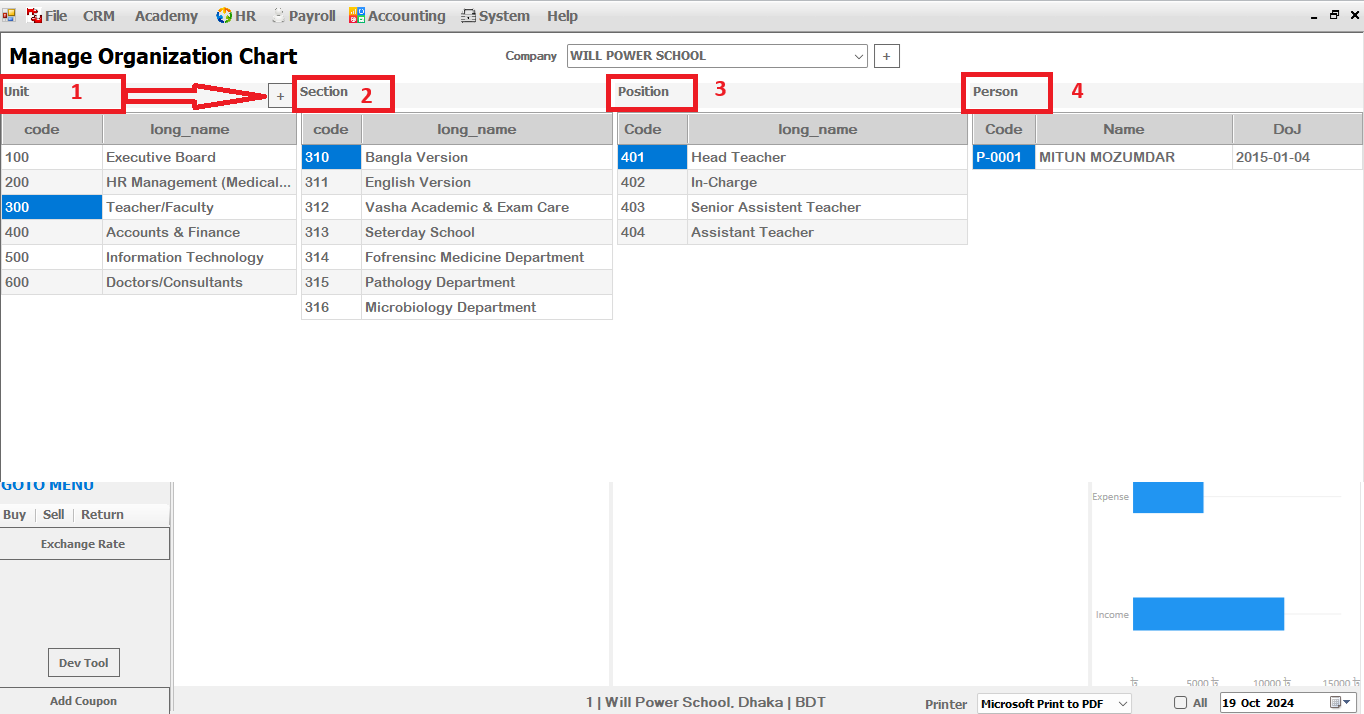Screen dimensions: 1364x714
Task: Click the Name column header in Person table
Action: tap(1134, 129)
